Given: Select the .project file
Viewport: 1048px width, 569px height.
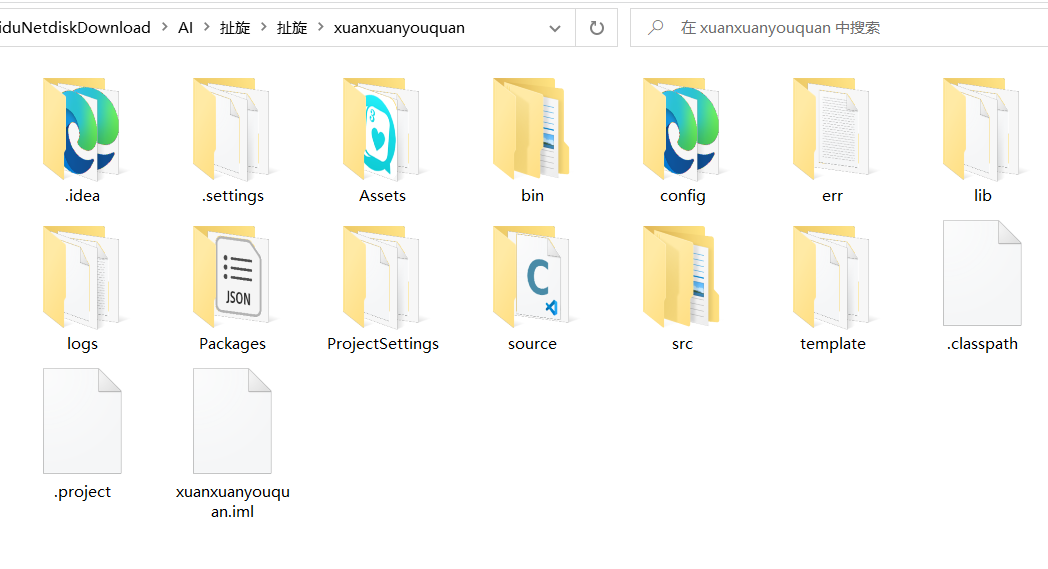Looking at the screenshot, I should point(82,421).
